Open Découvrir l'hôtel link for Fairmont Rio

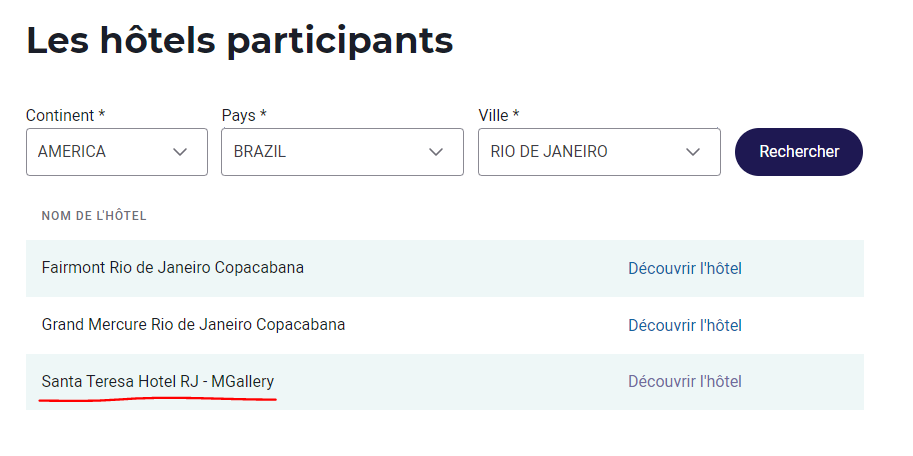pyautogui.click(x=685, y=268)
